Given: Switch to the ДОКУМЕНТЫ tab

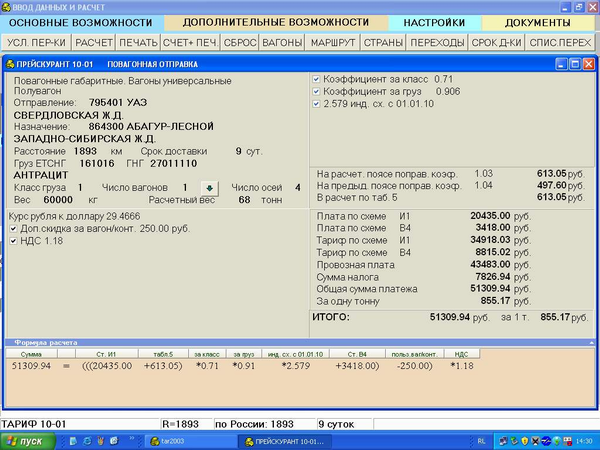Looking at the screenshot, I should point(538,23).
